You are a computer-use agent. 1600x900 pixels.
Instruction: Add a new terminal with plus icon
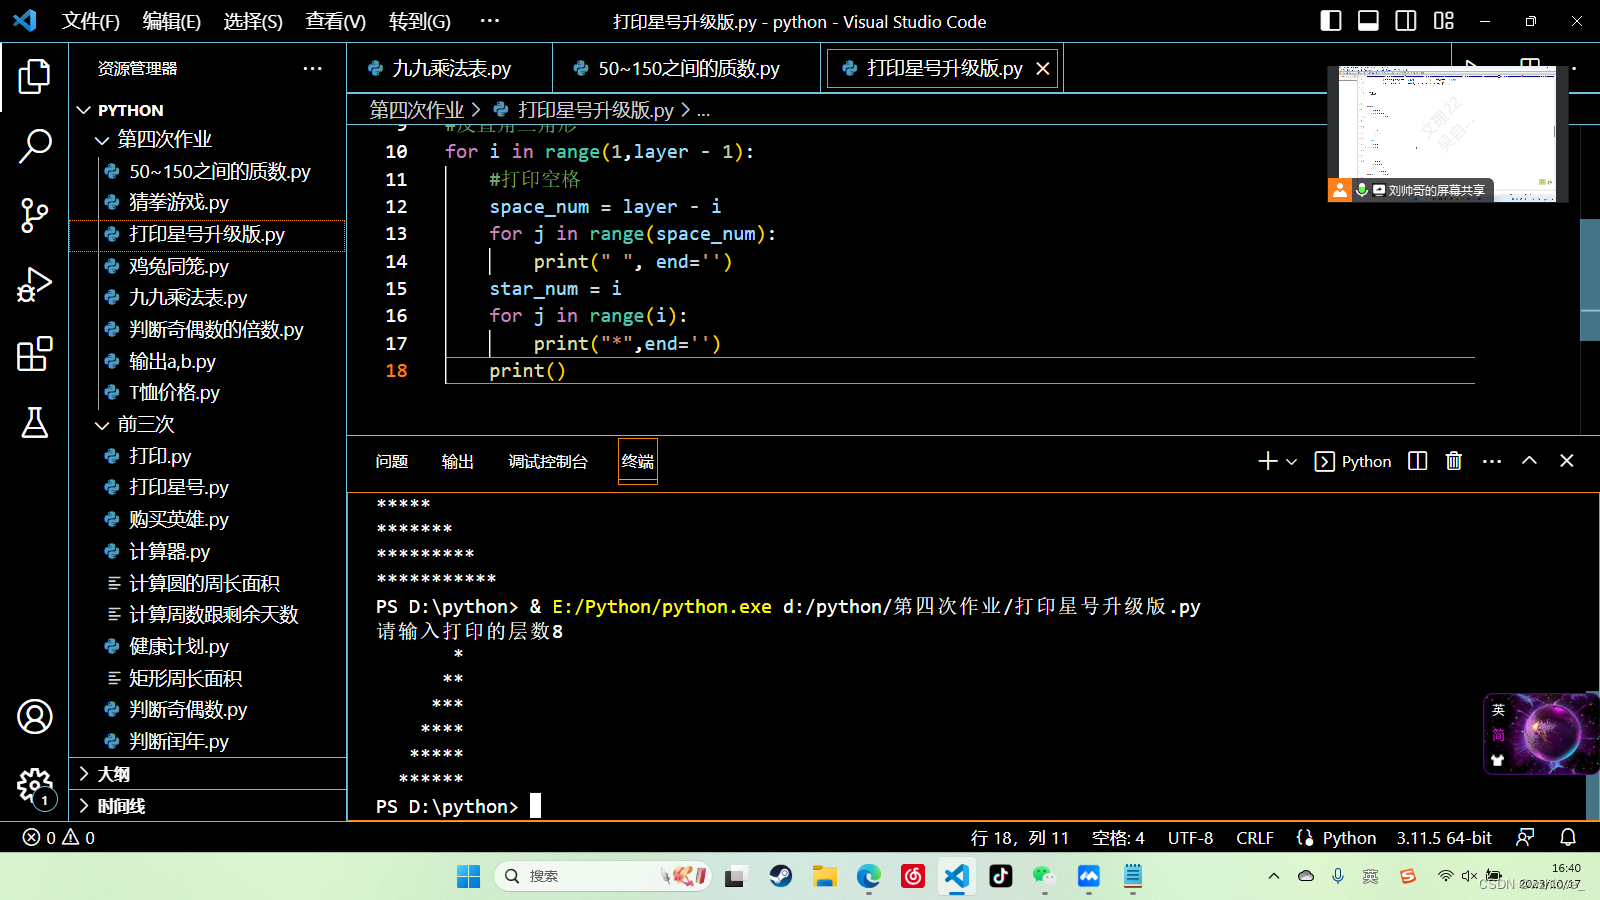pyautogui.click(x=1267, y=461)
